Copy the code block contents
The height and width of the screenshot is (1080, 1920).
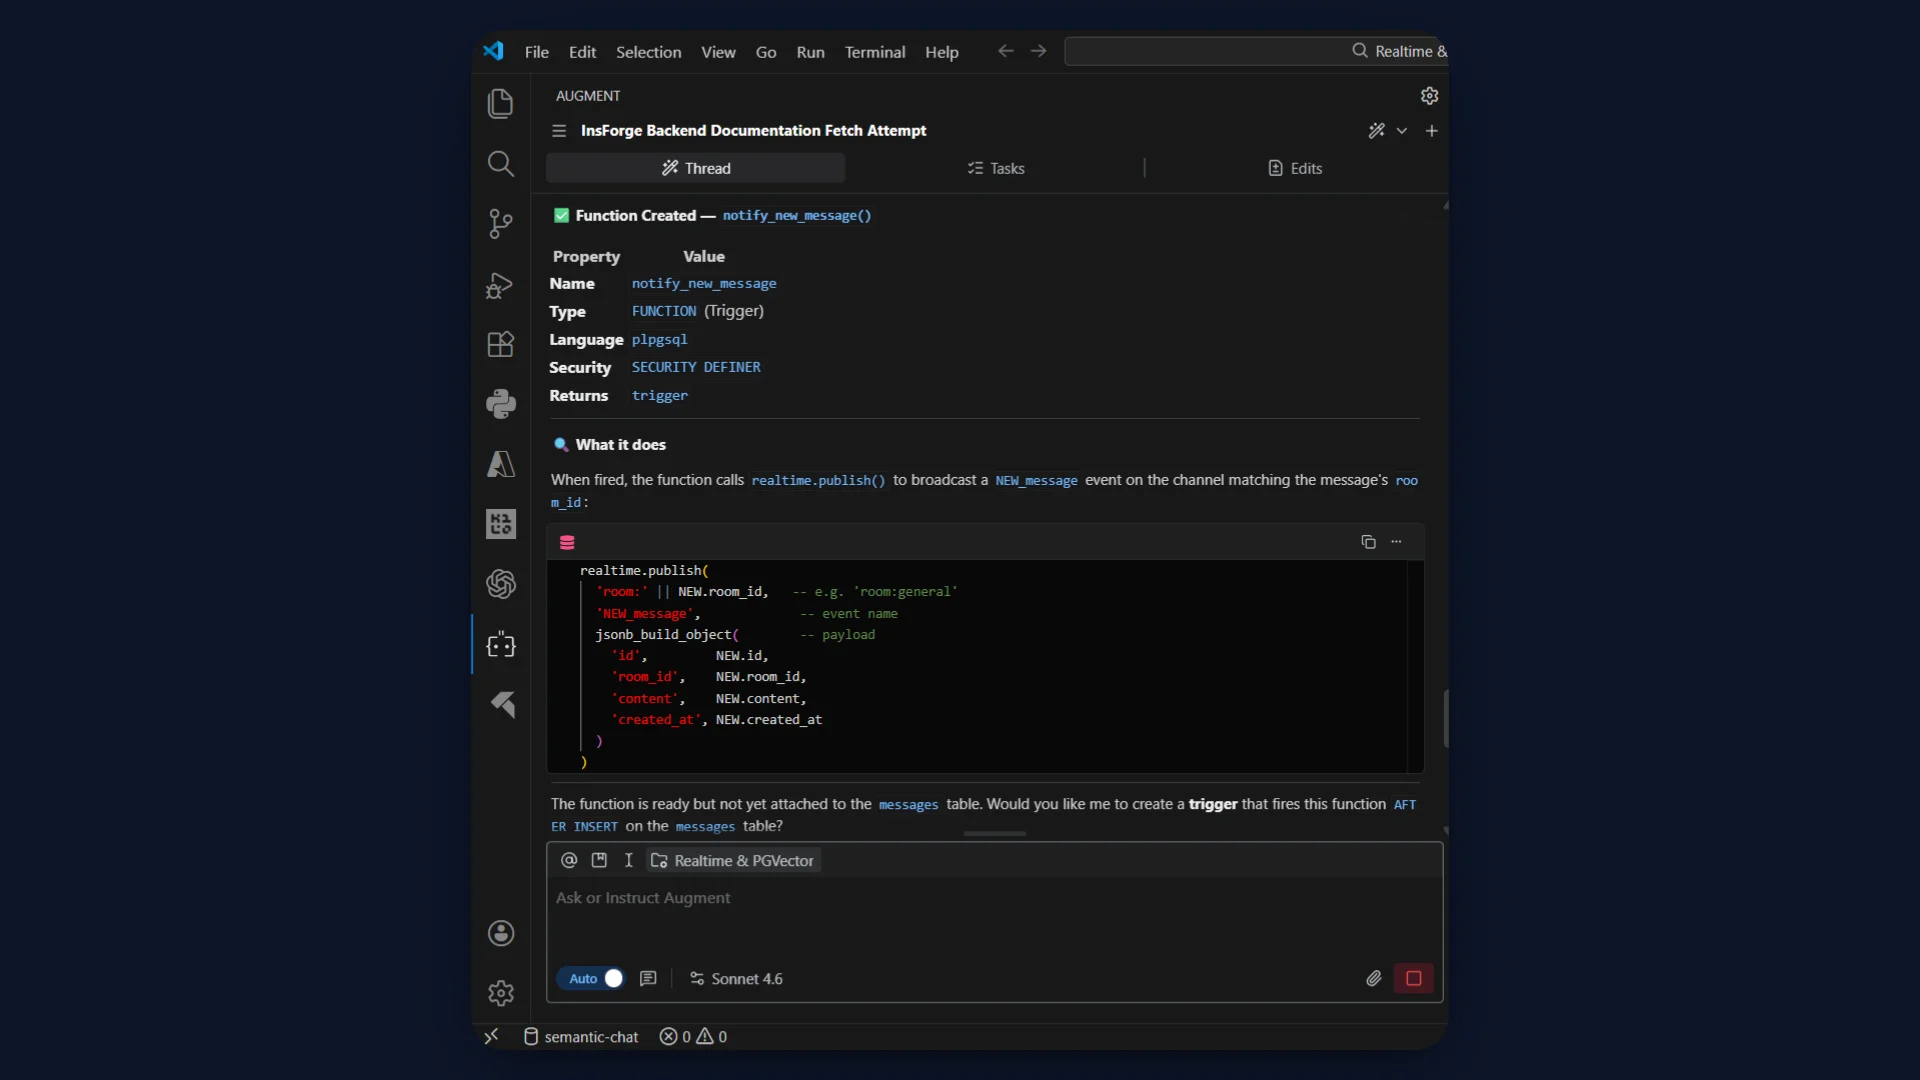point(1368,542)
